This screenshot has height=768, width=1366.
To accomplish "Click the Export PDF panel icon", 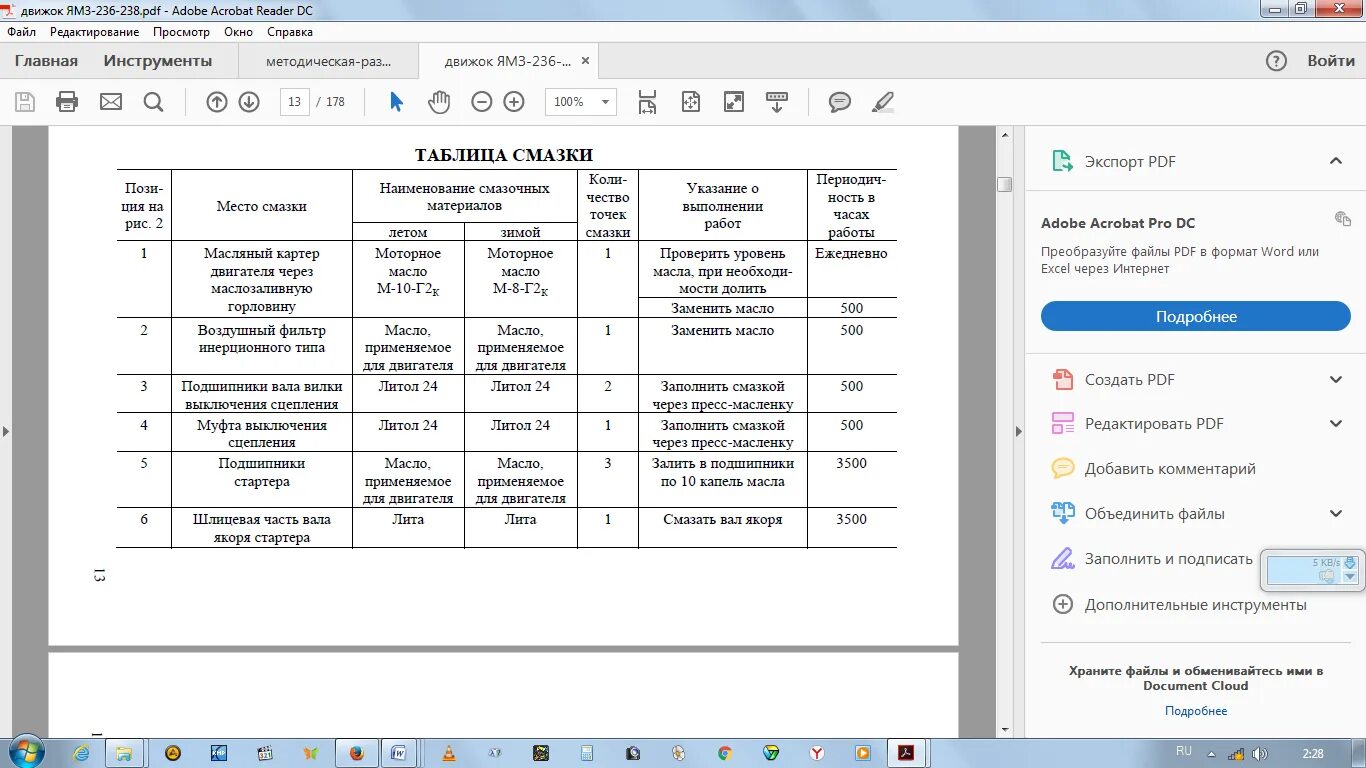I will (x=1061, y=161).
